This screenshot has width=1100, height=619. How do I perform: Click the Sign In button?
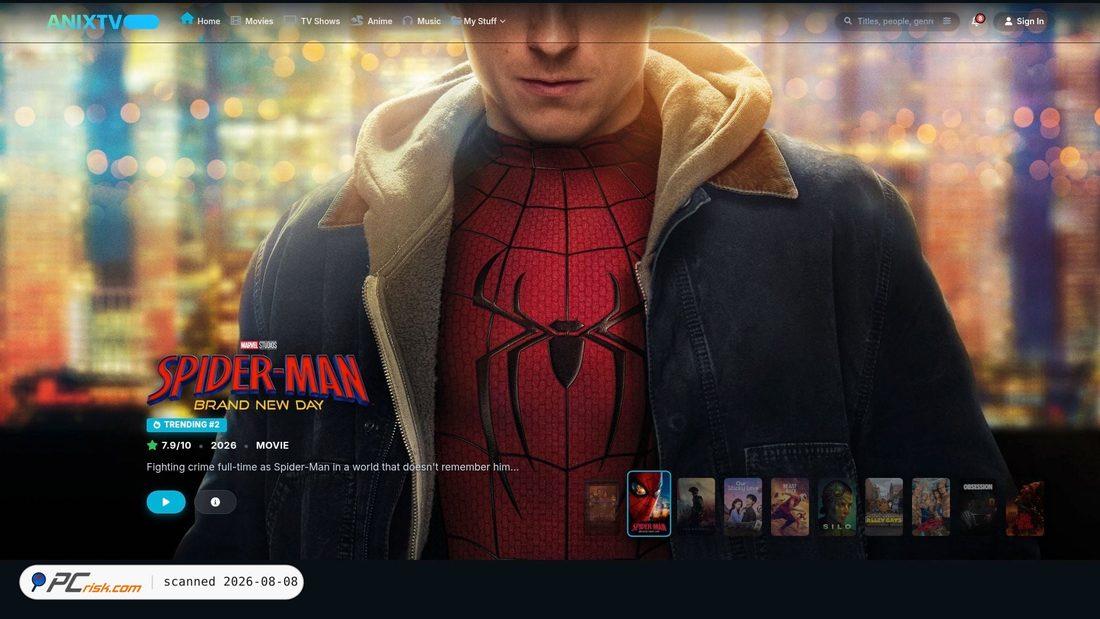point(1024,21)
